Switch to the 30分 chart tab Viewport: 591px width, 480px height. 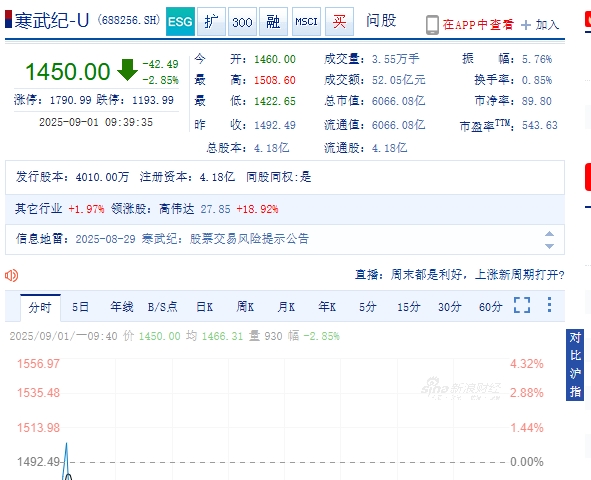coord(450,307)
